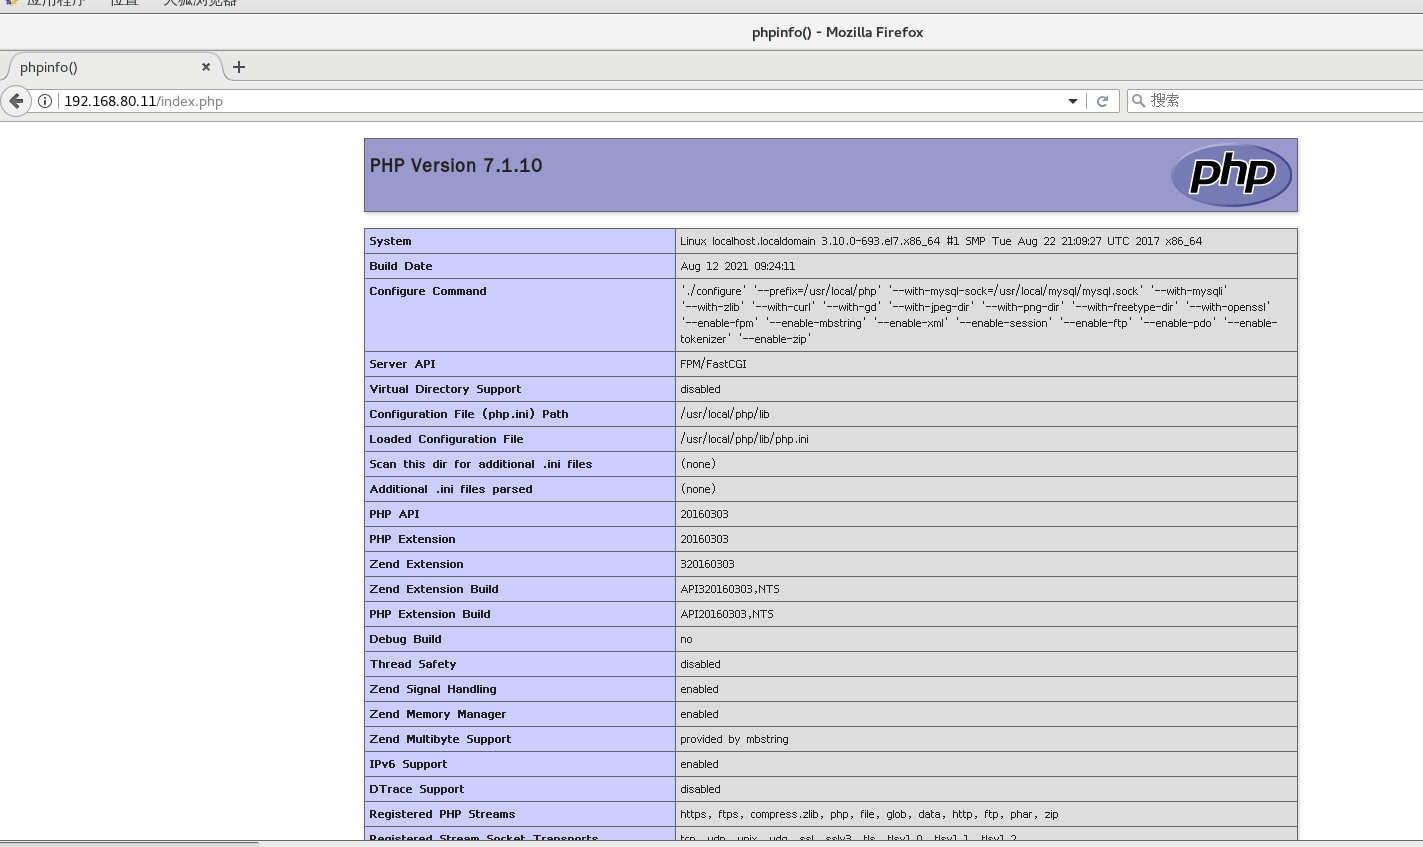Screen dimensions: 1423x847
Task: Open the URL history dropdown arrow
Action: coord(1073,101)
